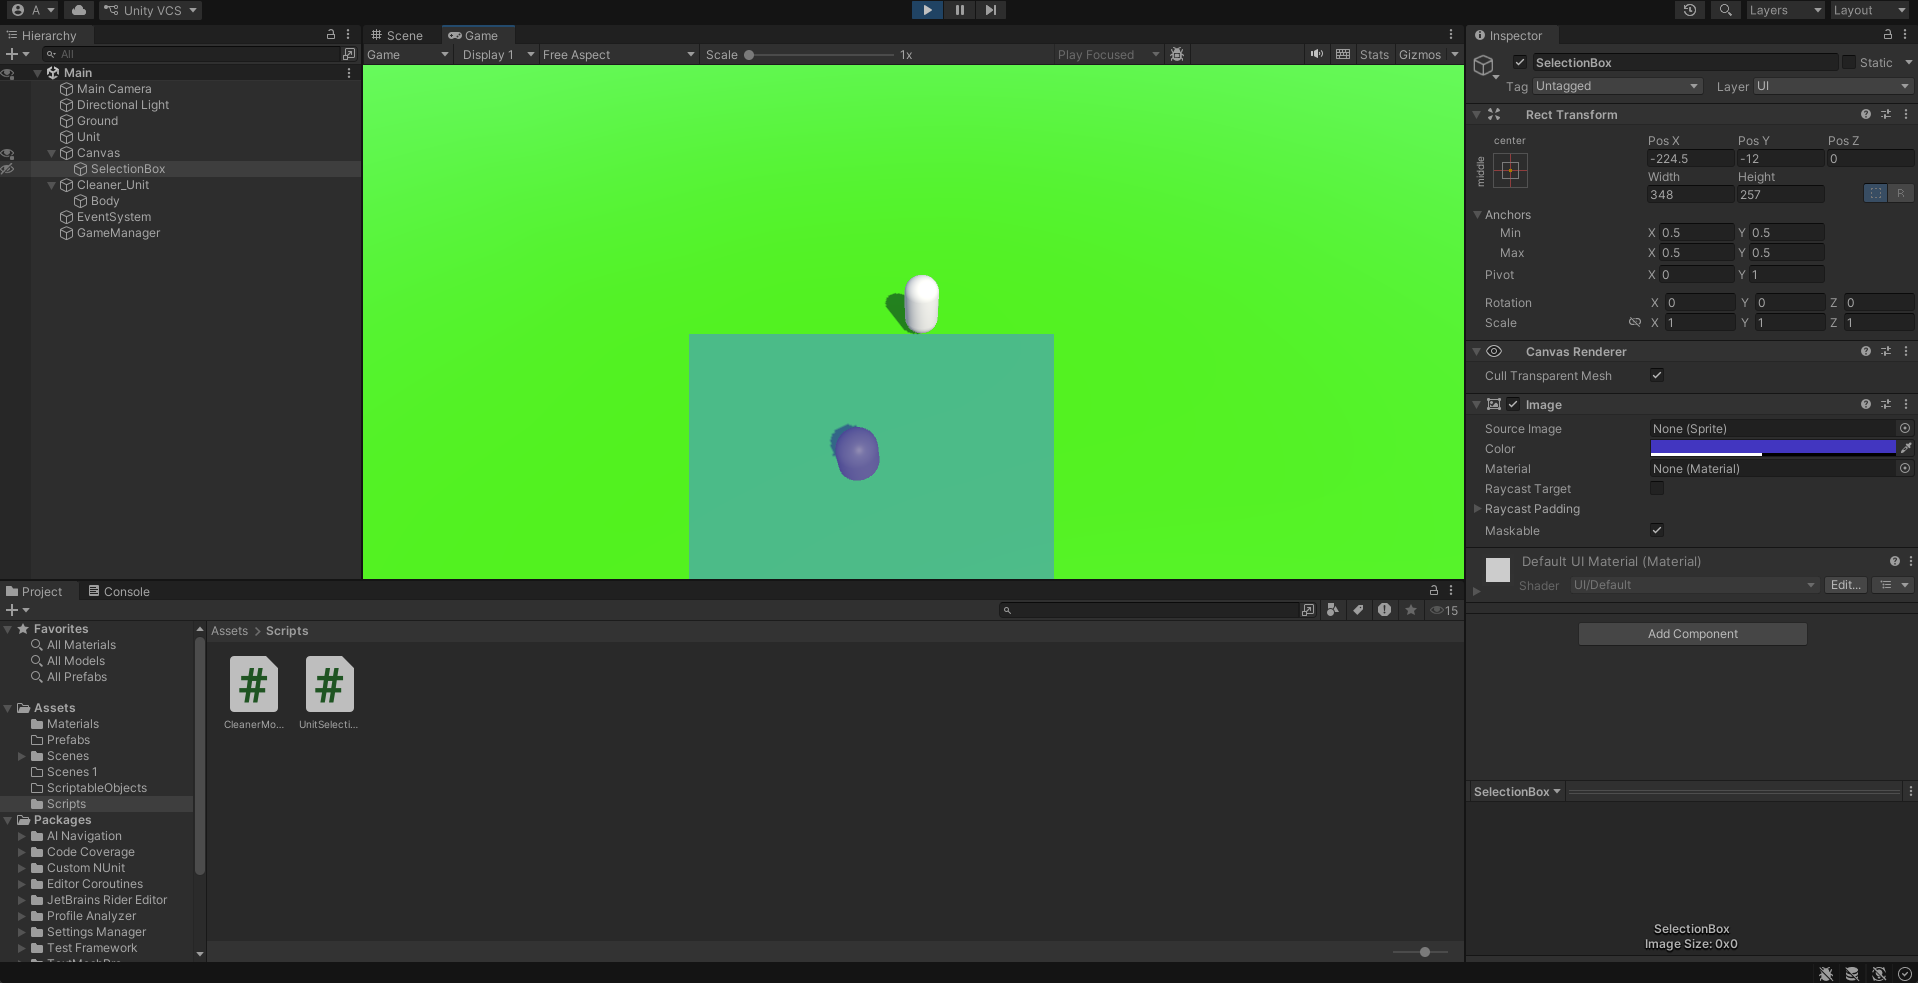Click the Add Component button
1918x983 pixels.
1692,634
